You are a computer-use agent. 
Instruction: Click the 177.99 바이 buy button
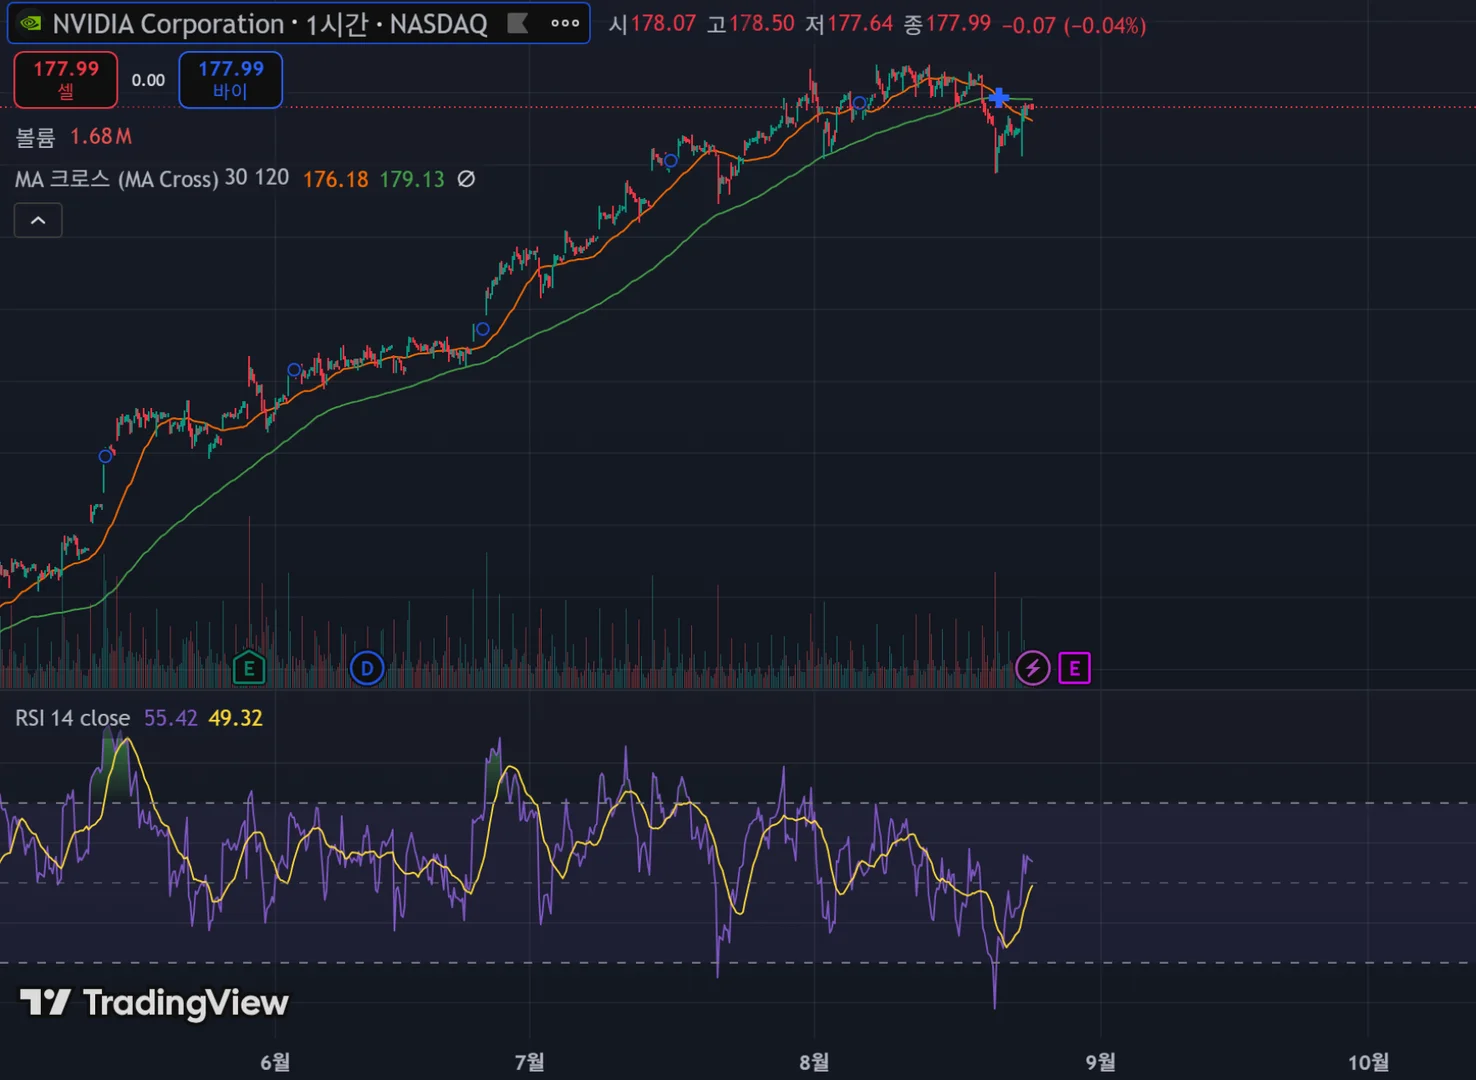[231, 79]
